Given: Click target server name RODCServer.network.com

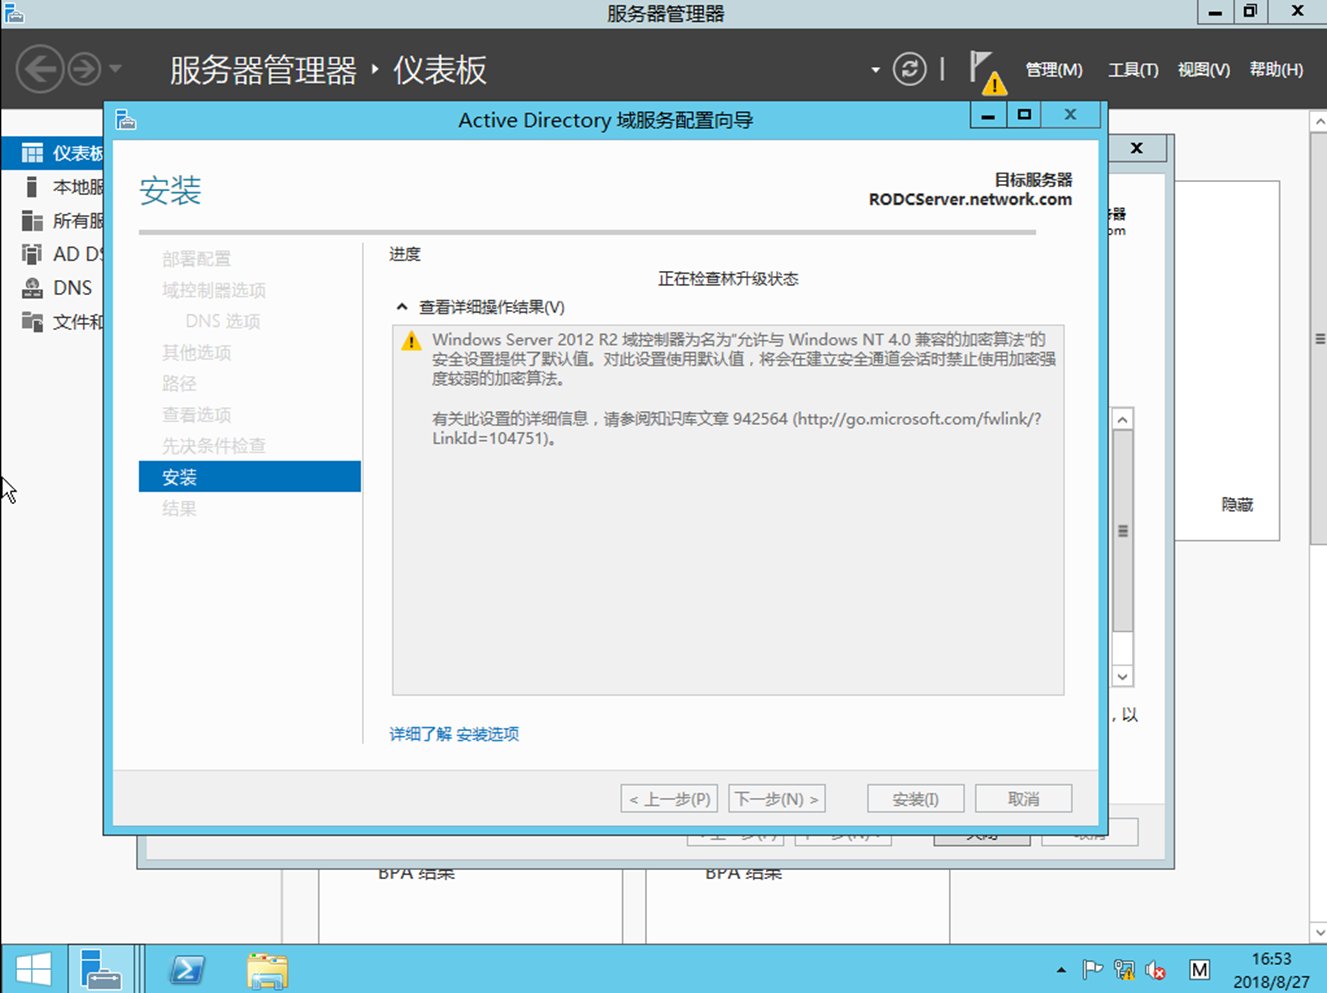Looking at the screenshot, I should [970, 199].
